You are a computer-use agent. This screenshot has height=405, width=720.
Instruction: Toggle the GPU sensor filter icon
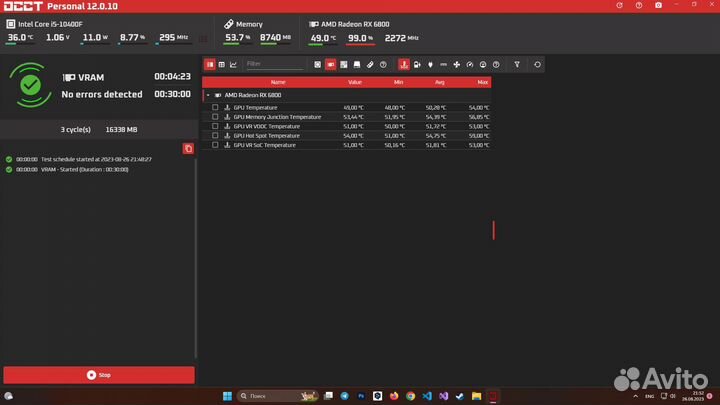tap(331, 65)
